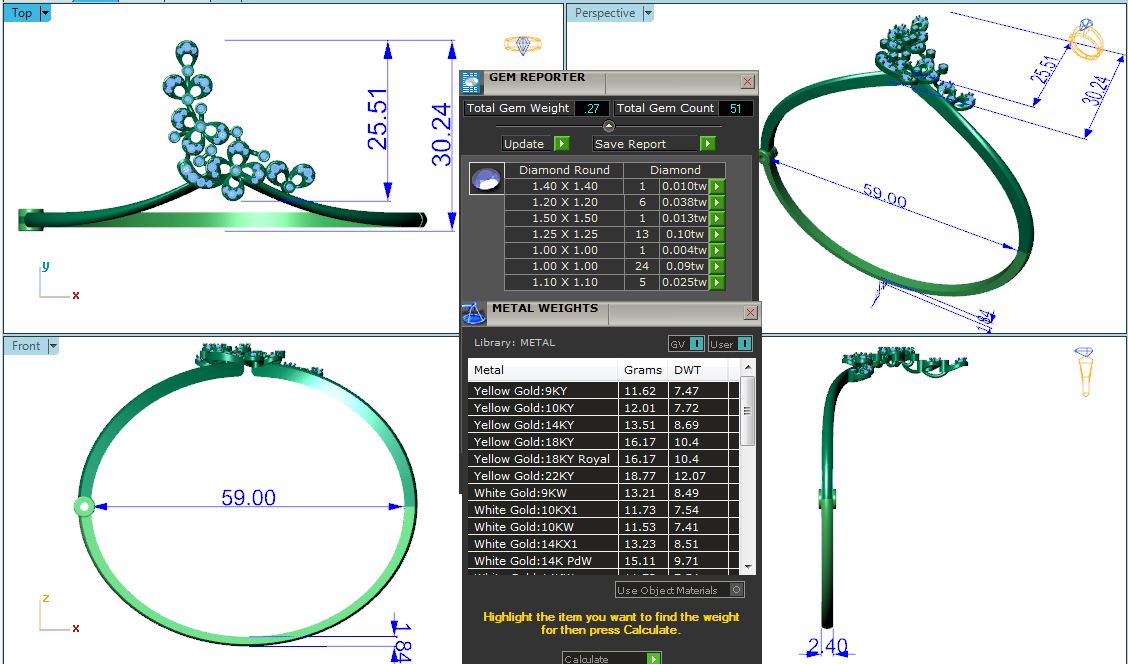Enable Use Object Materials option
1128x664 pixels.
pos(737,590)
